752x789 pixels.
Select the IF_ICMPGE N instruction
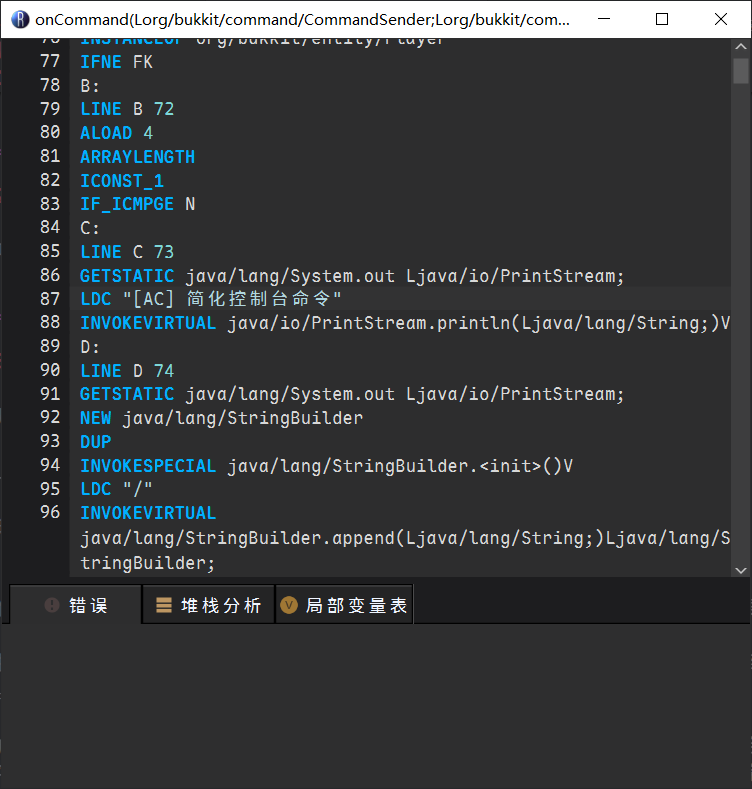[137, 204]
